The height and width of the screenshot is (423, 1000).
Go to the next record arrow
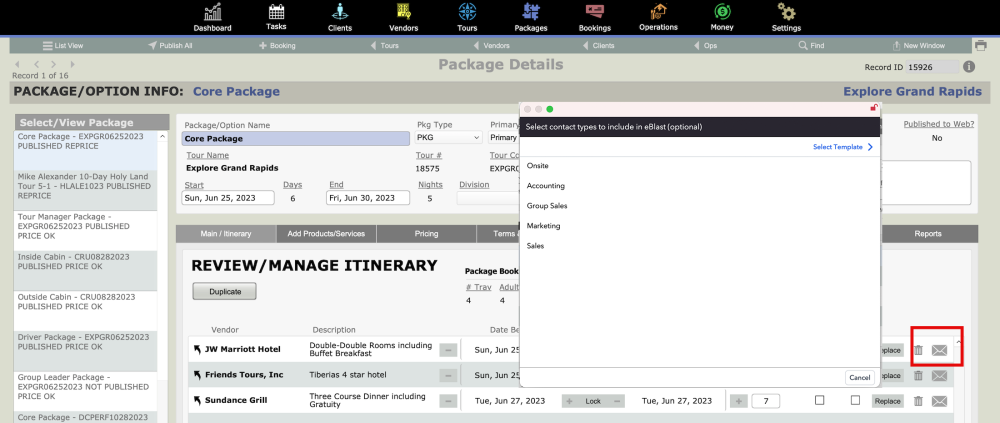[54, 64]
